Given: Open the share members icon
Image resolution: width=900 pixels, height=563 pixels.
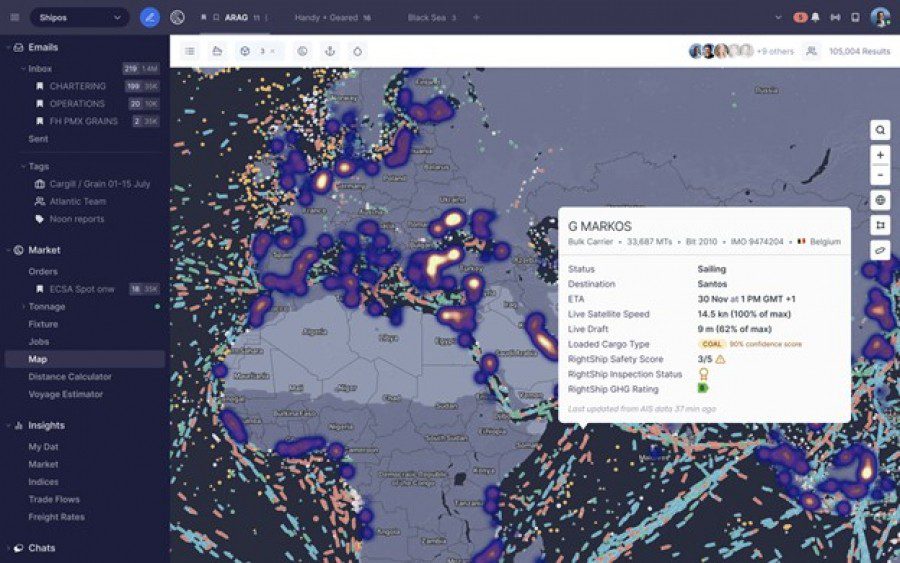Looking at the screenshot, I should [811, 51].
